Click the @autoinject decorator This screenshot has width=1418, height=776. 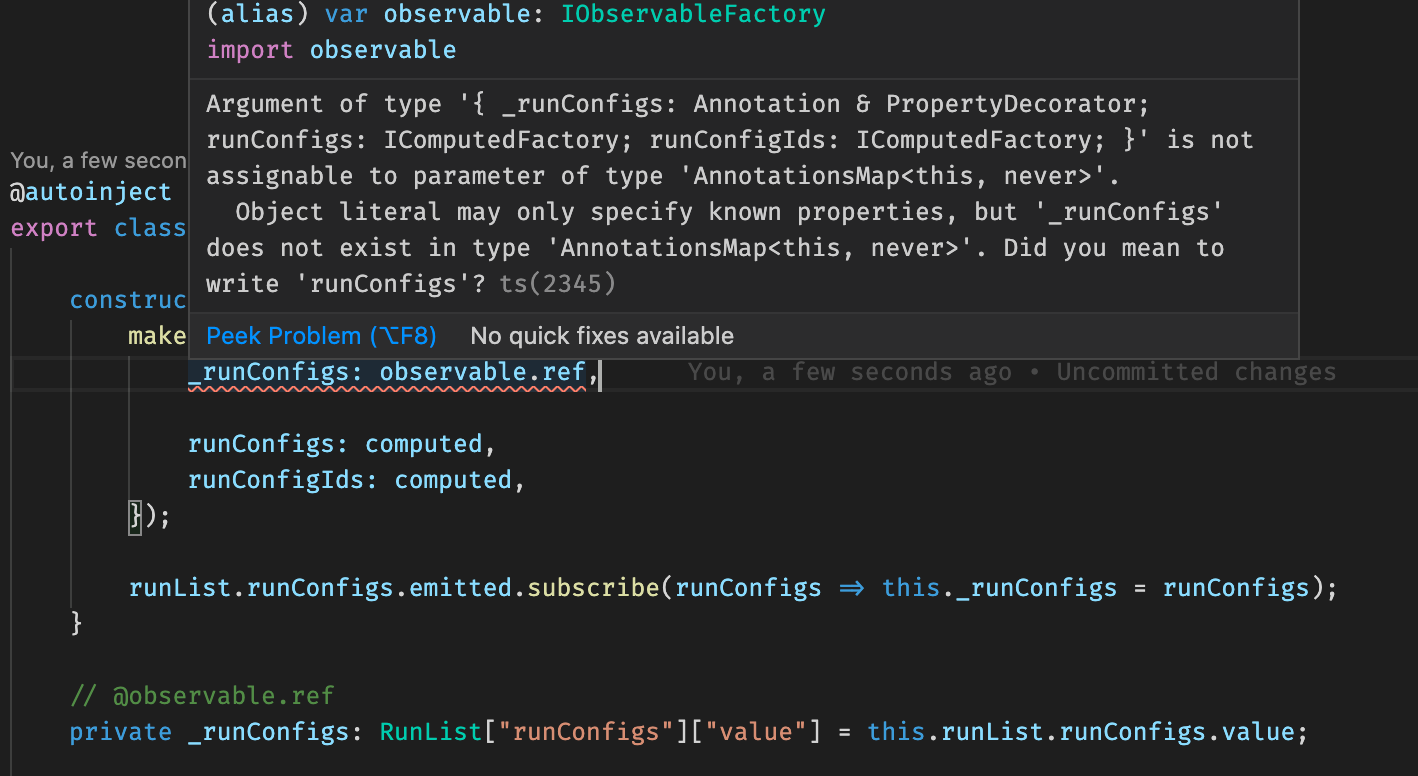[91, 191]
